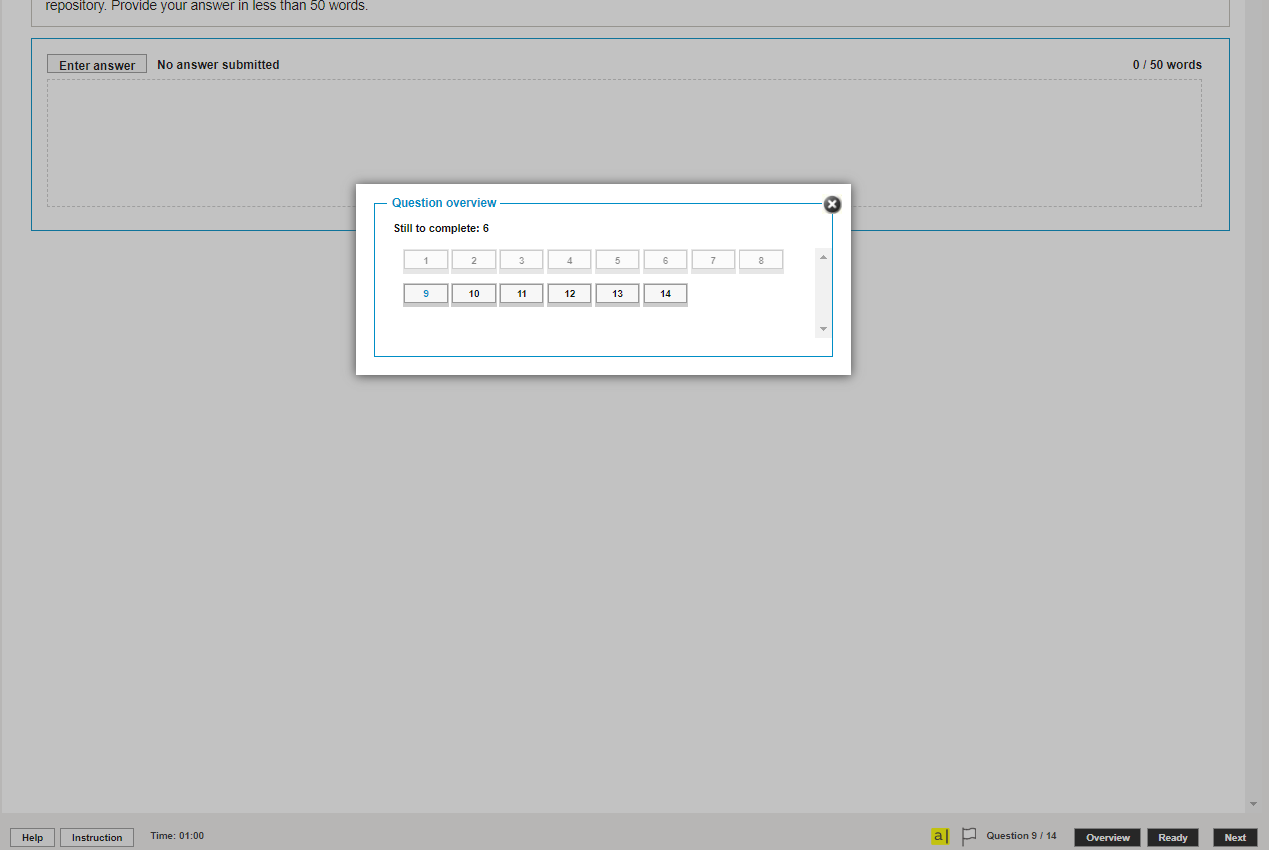The image size is (1269, 850).
Task: Select question 9 in overview
Action: tap(426, 294)
